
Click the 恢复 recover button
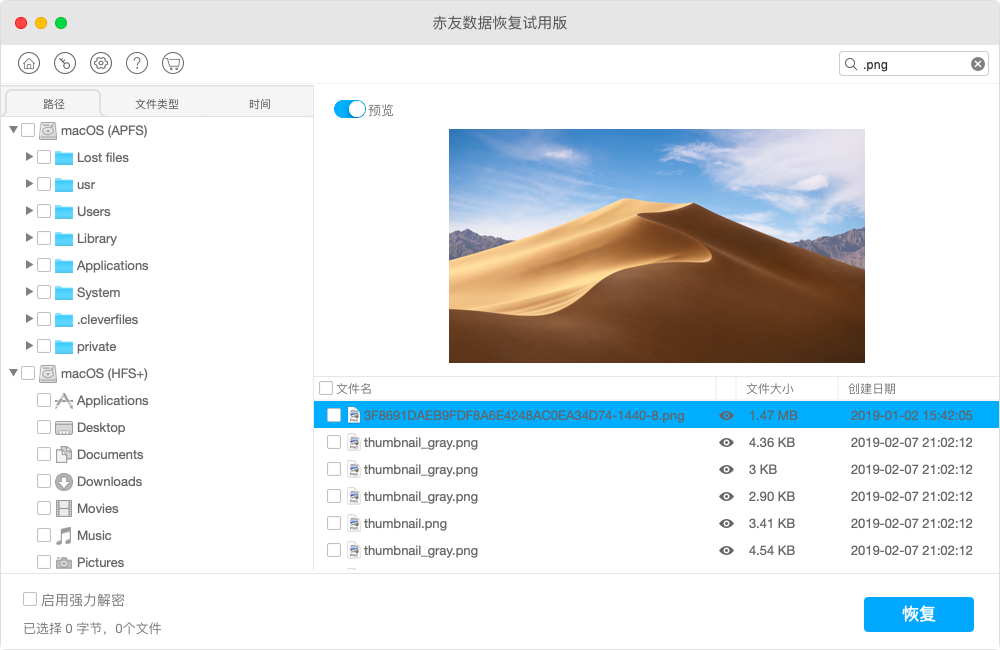(918, 614)
